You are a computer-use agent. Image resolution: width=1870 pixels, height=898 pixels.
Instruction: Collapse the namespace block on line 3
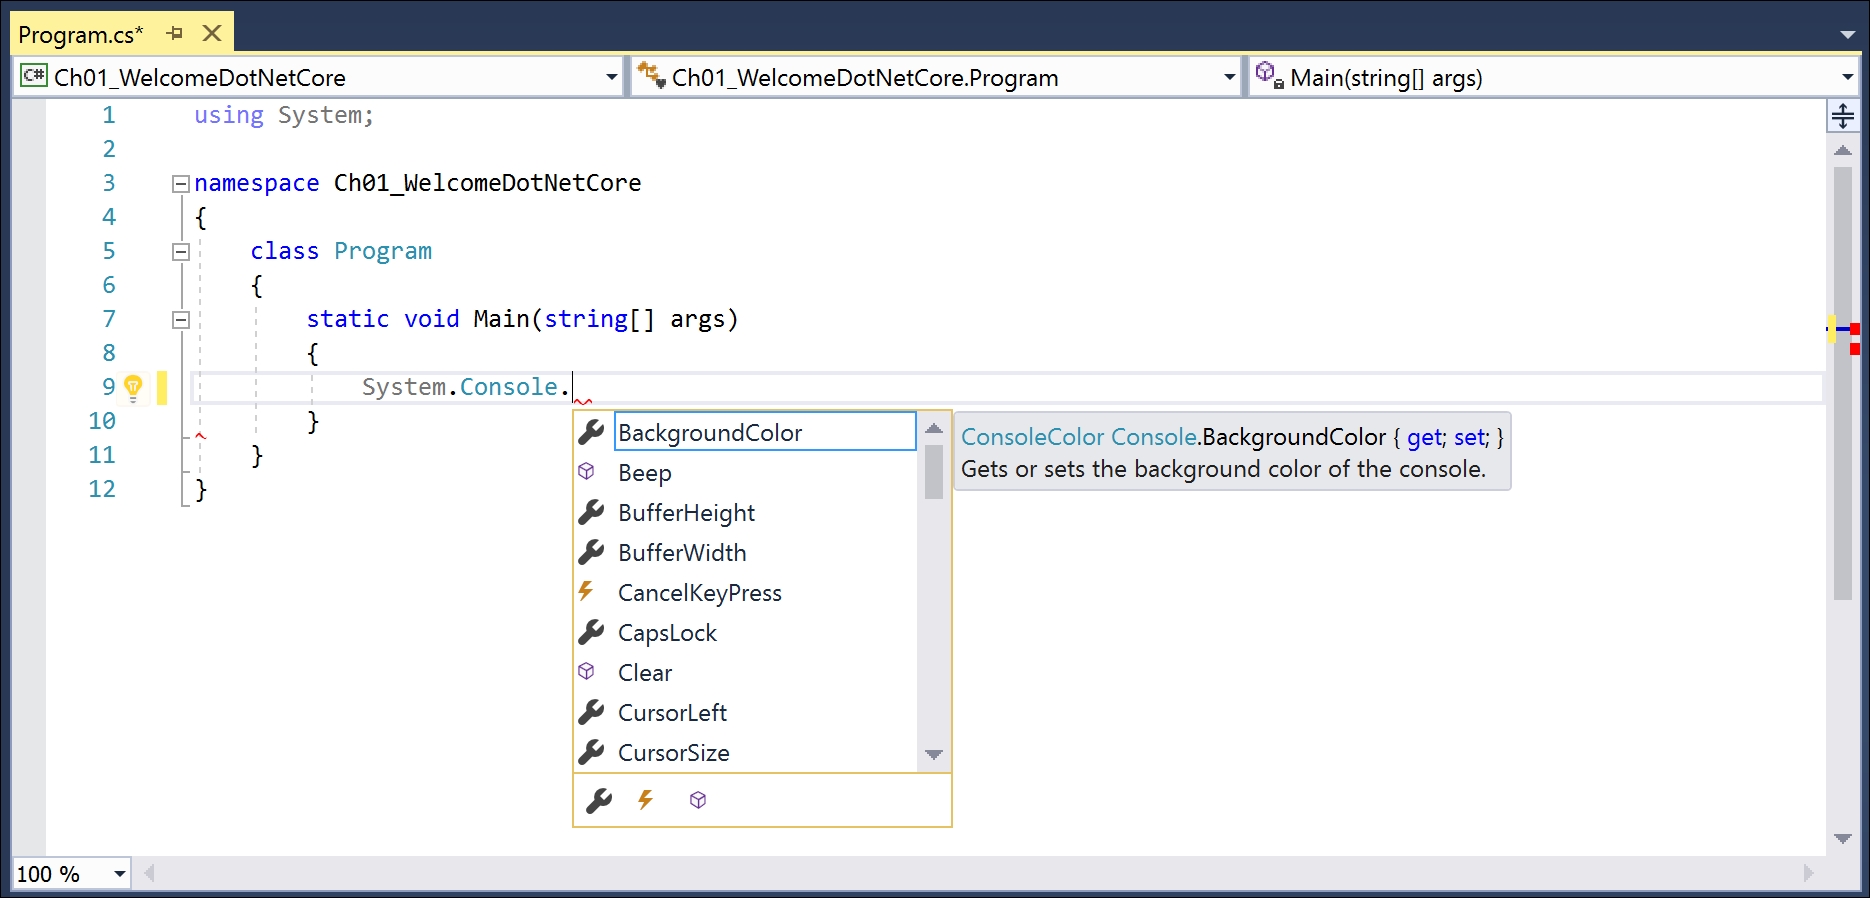181,184
